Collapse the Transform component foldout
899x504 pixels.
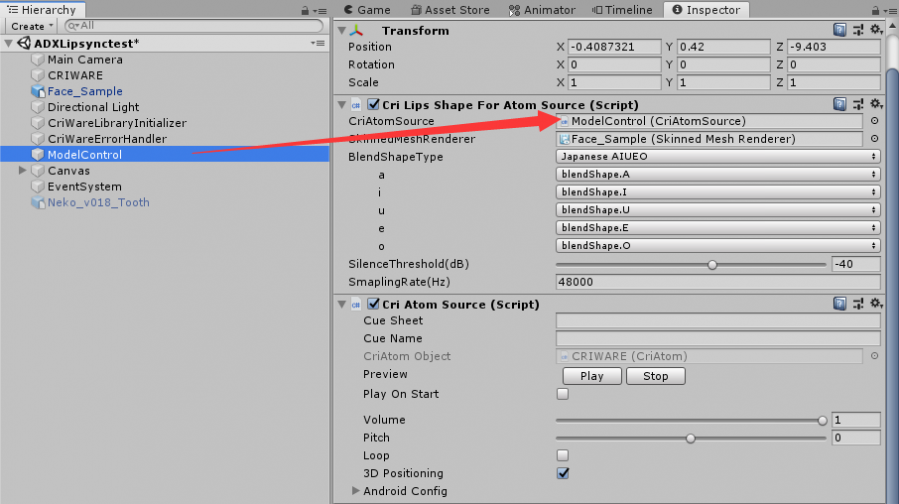coord(342,30)
